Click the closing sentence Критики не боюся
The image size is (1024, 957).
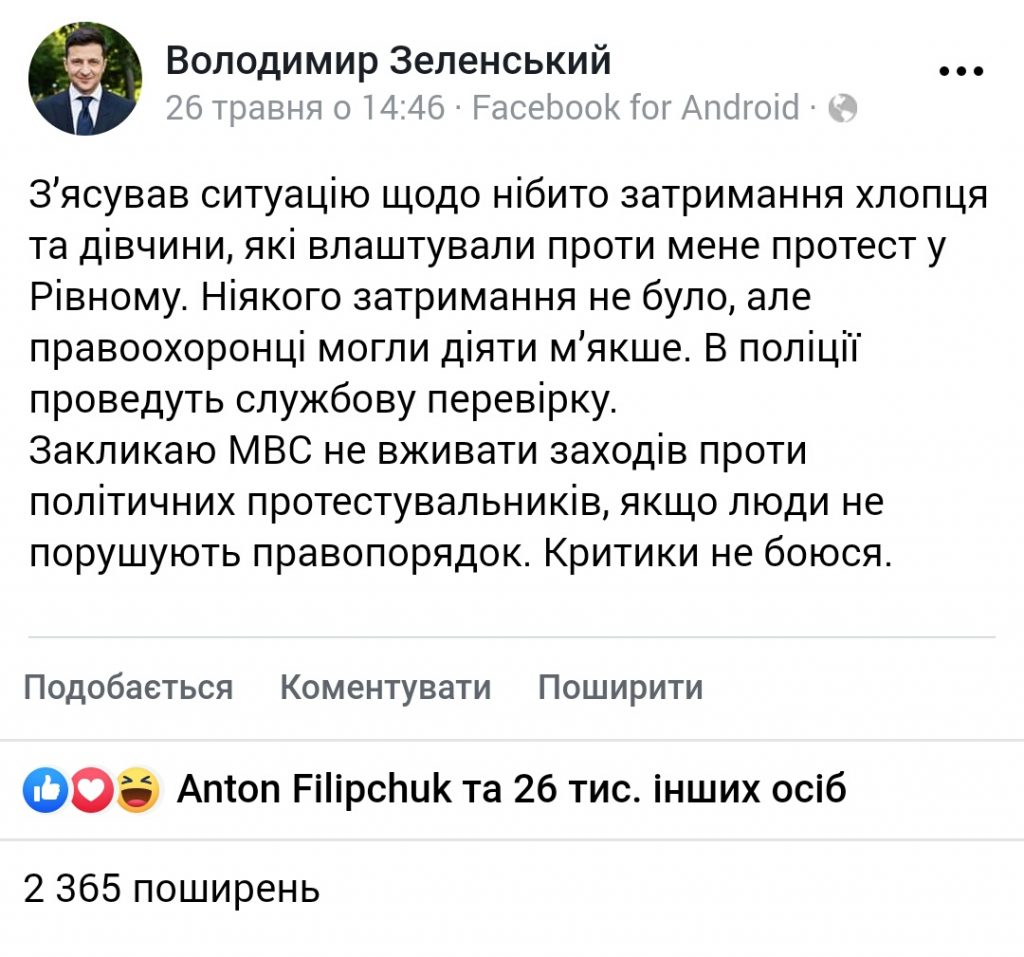pos(718,554)
